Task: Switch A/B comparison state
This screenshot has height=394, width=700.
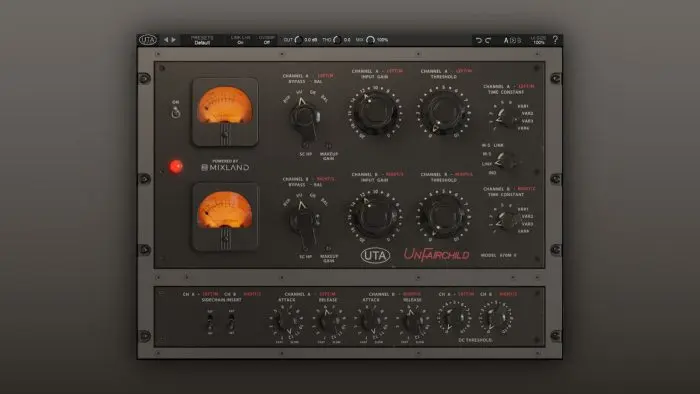Action: tap(512, 40)
